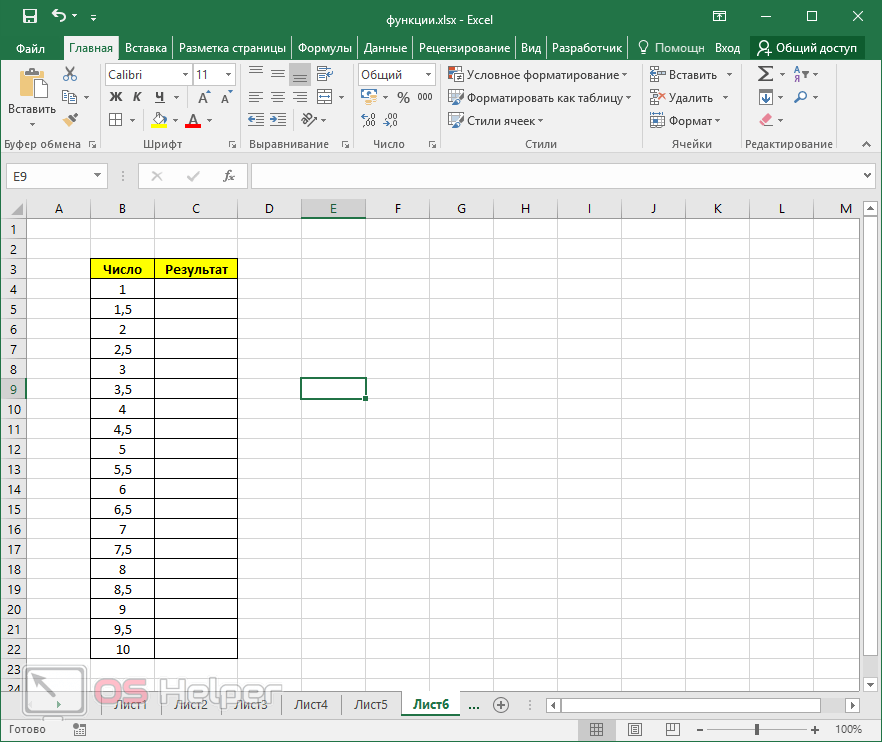882x742 pixels.
Task: Open the Calibri font name dropdown
Action: (x=185, y=74)
